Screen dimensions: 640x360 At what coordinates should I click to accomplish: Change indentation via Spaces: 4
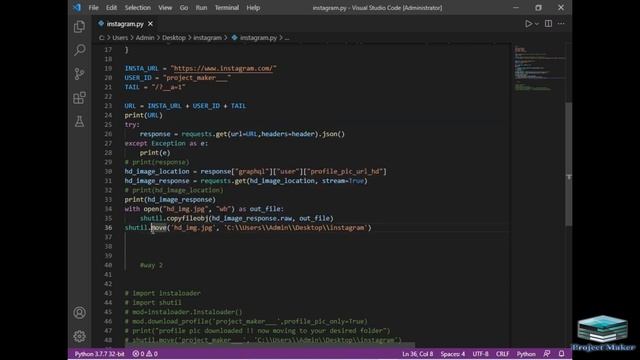click(x=453, y=354)
